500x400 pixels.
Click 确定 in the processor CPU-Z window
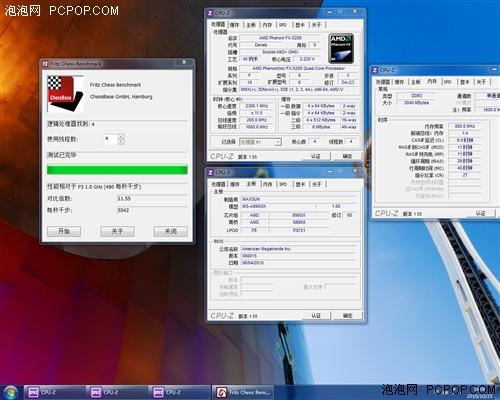[347, 156]
